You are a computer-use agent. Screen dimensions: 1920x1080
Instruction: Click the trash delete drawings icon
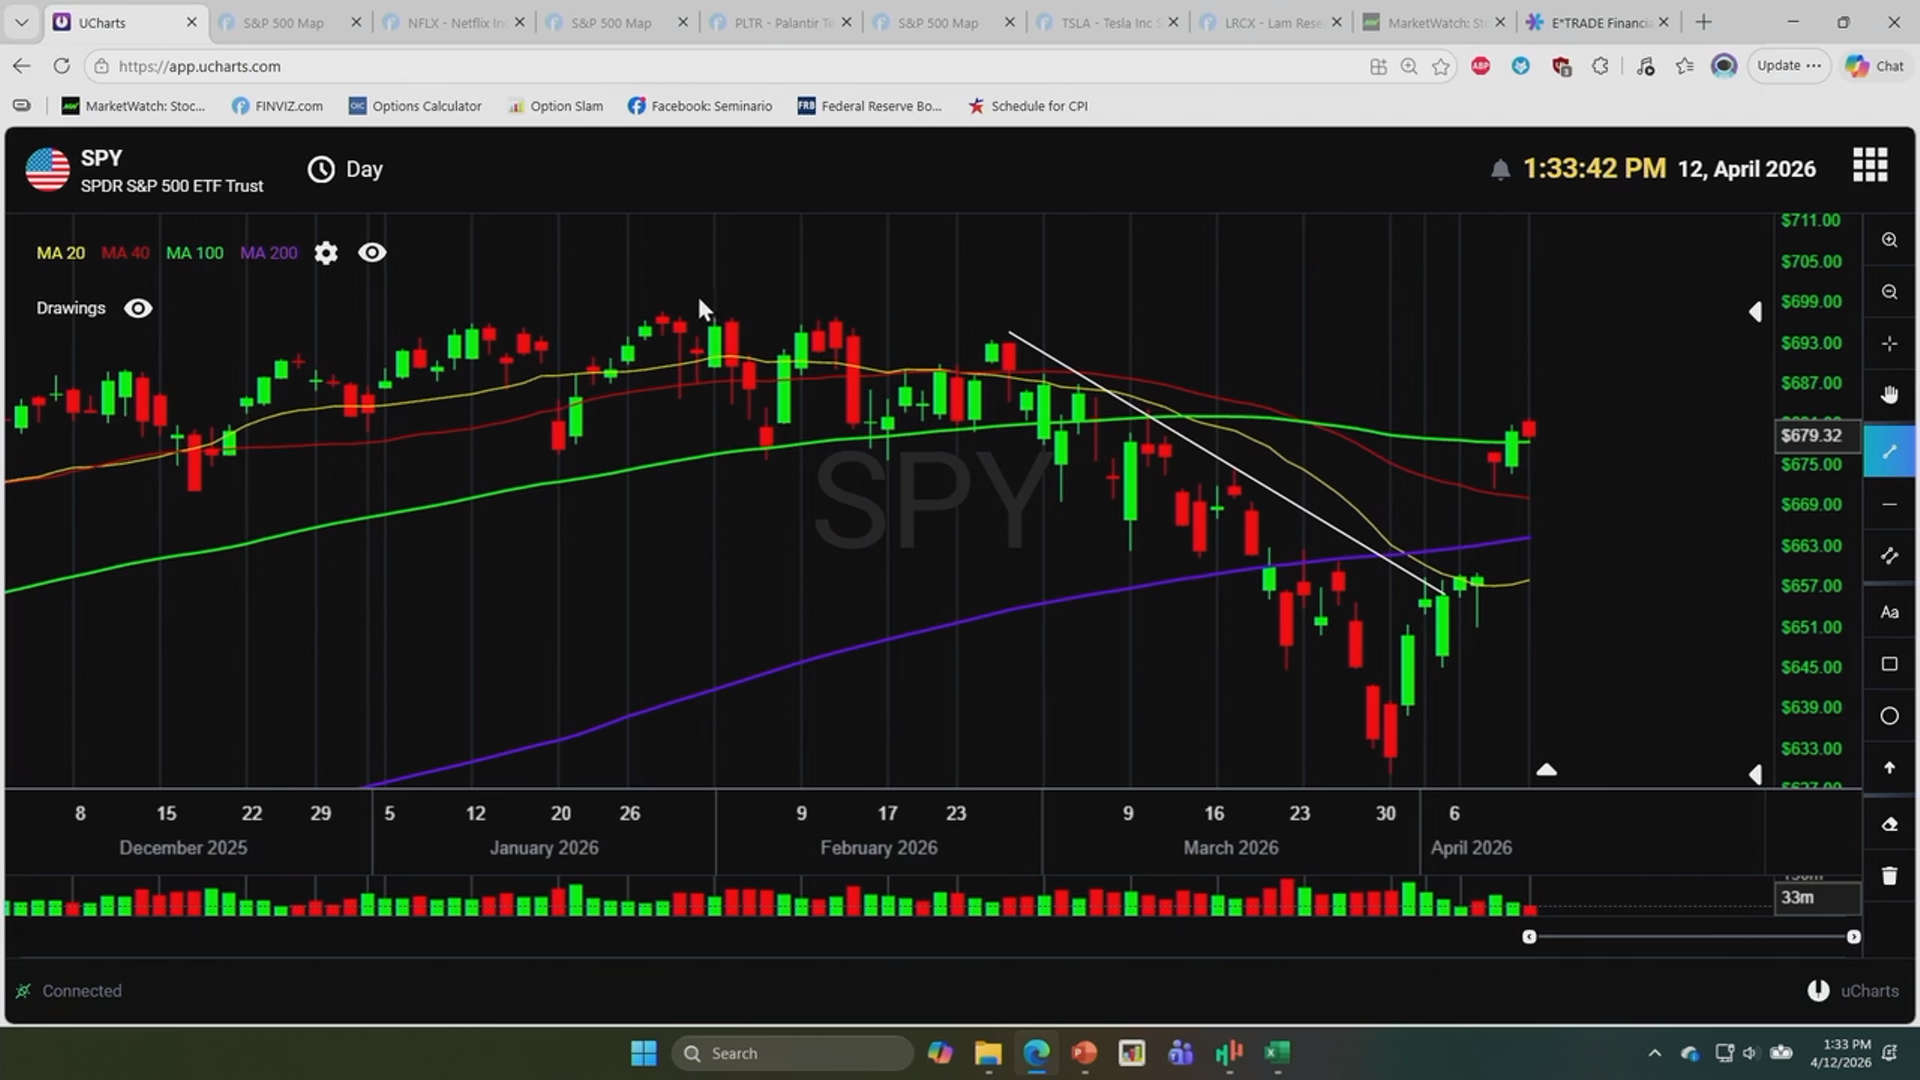[1889, 876]
